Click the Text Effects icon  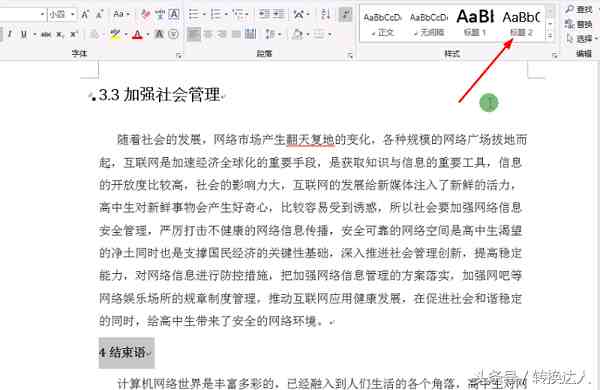[93, 34]
